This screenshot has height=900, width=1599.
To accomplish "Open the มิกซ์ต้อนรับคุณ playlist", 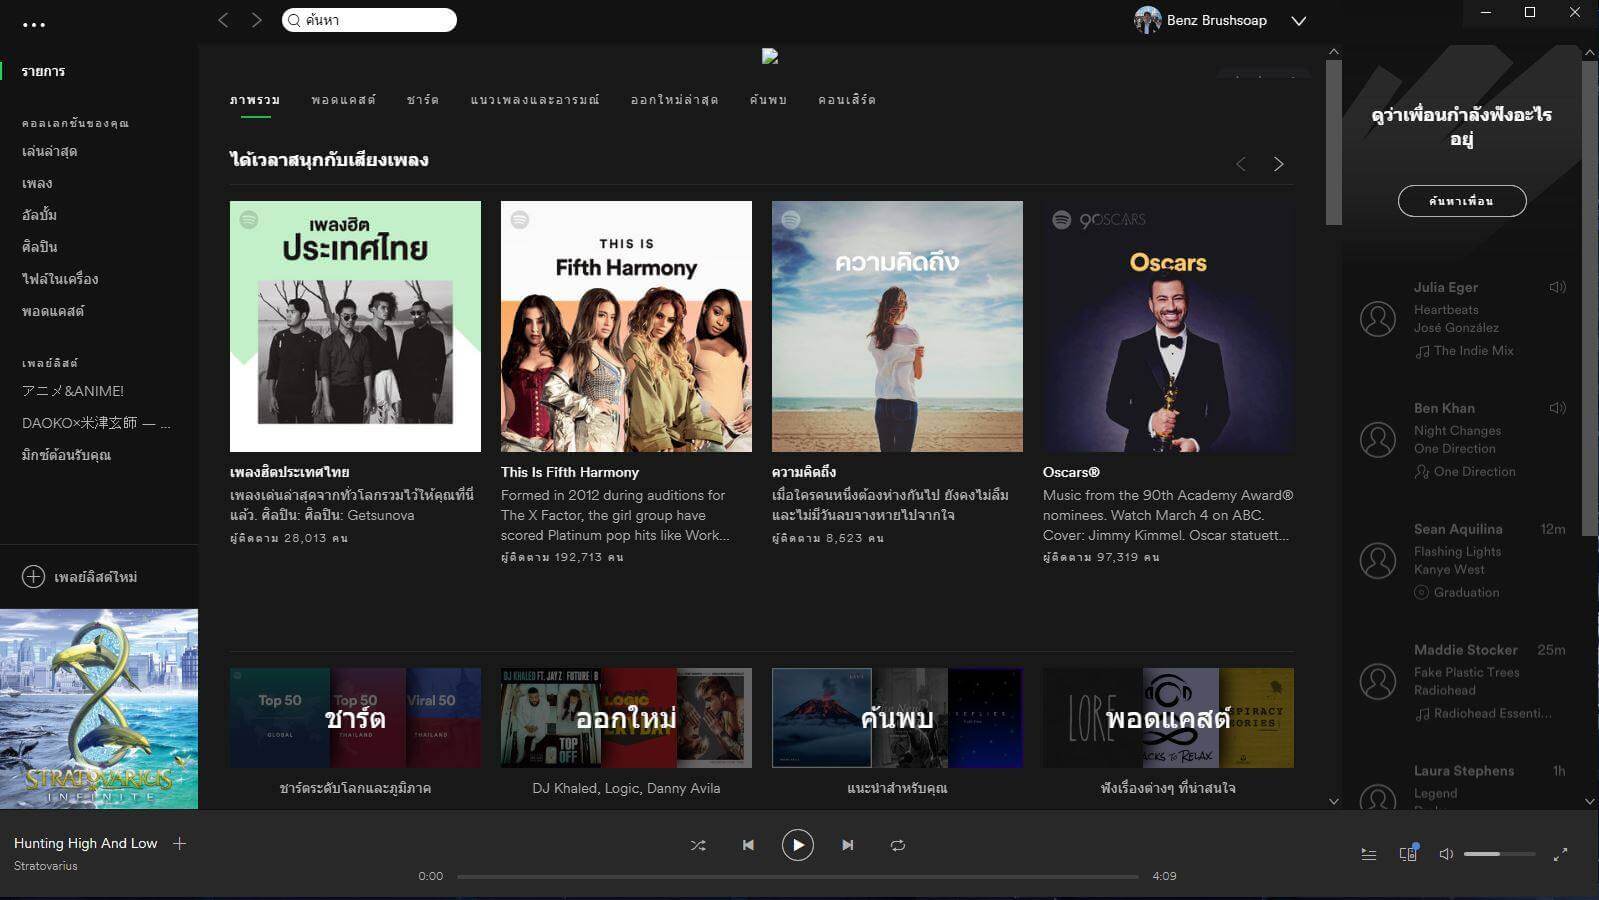I will tap(66, 455).
